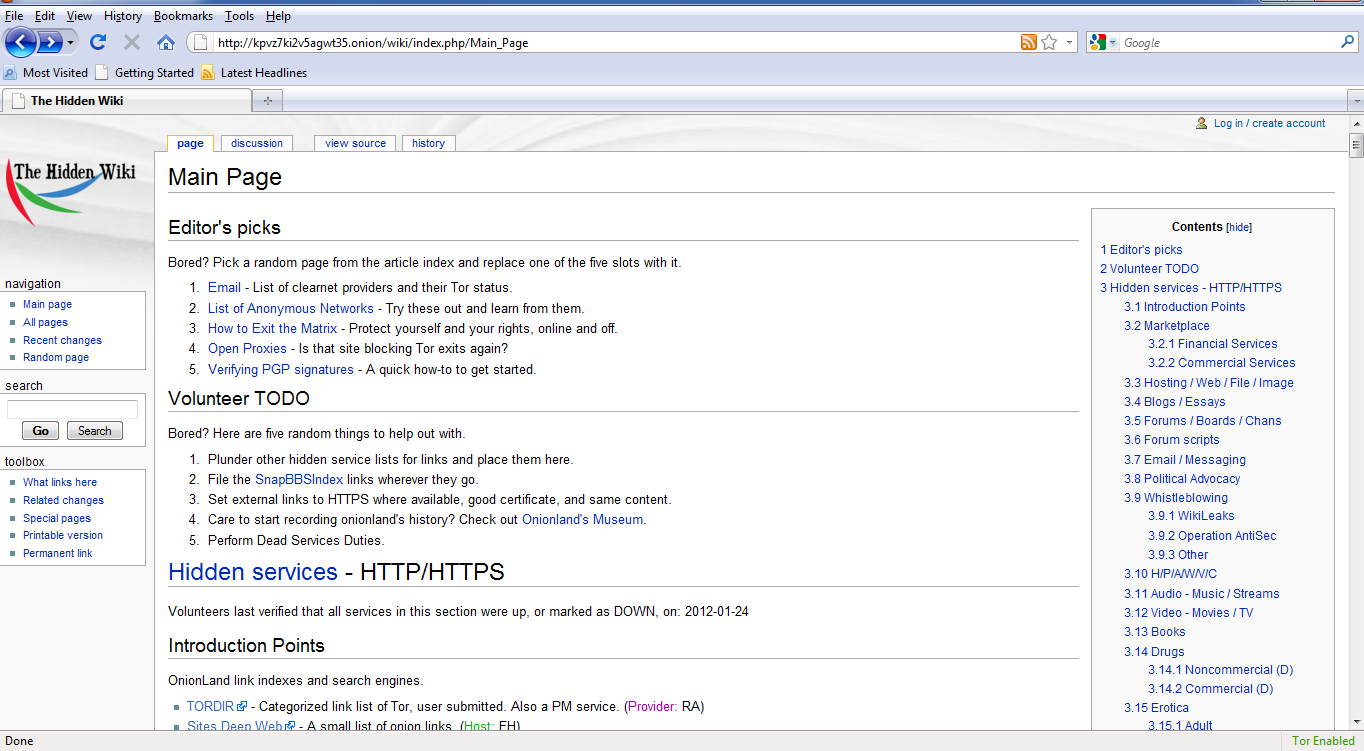
Task: Open Recent changes in navigation sidebar
Action: coord(62,340)
